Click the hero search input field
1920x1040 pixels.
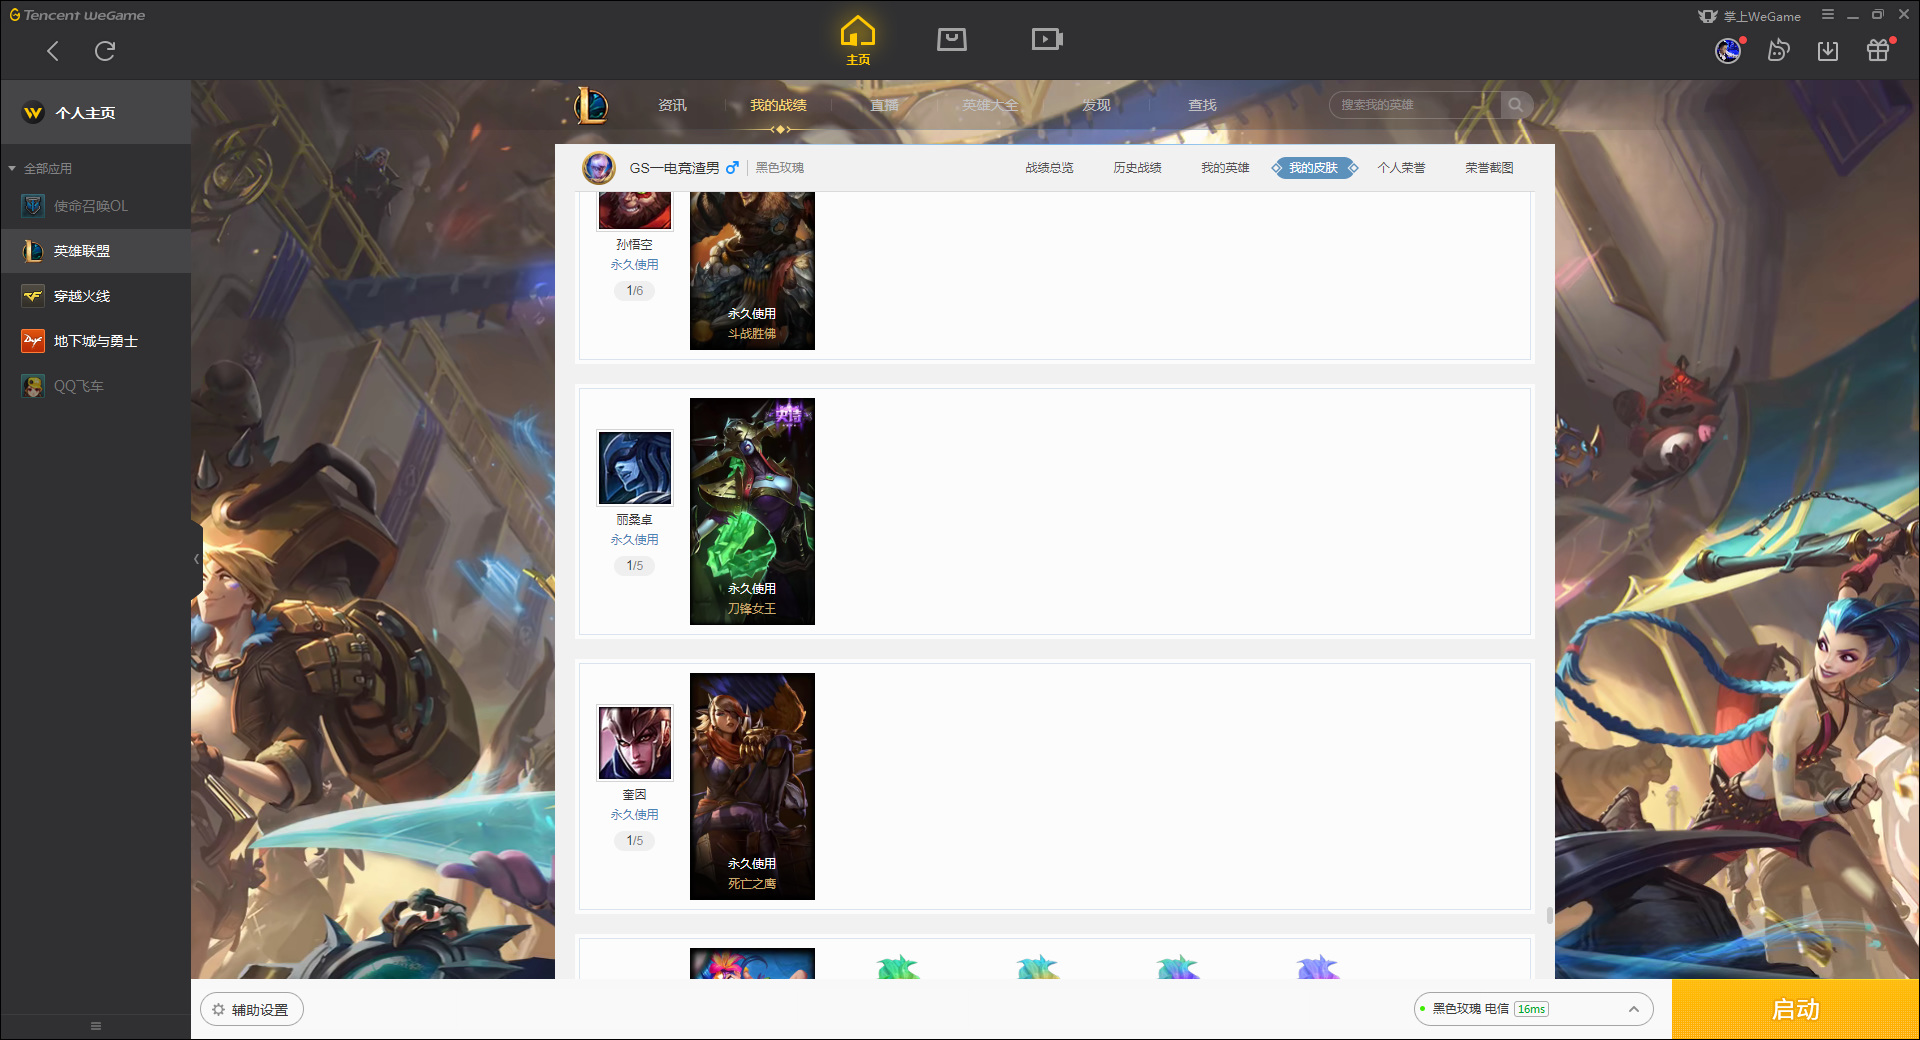1415,105
